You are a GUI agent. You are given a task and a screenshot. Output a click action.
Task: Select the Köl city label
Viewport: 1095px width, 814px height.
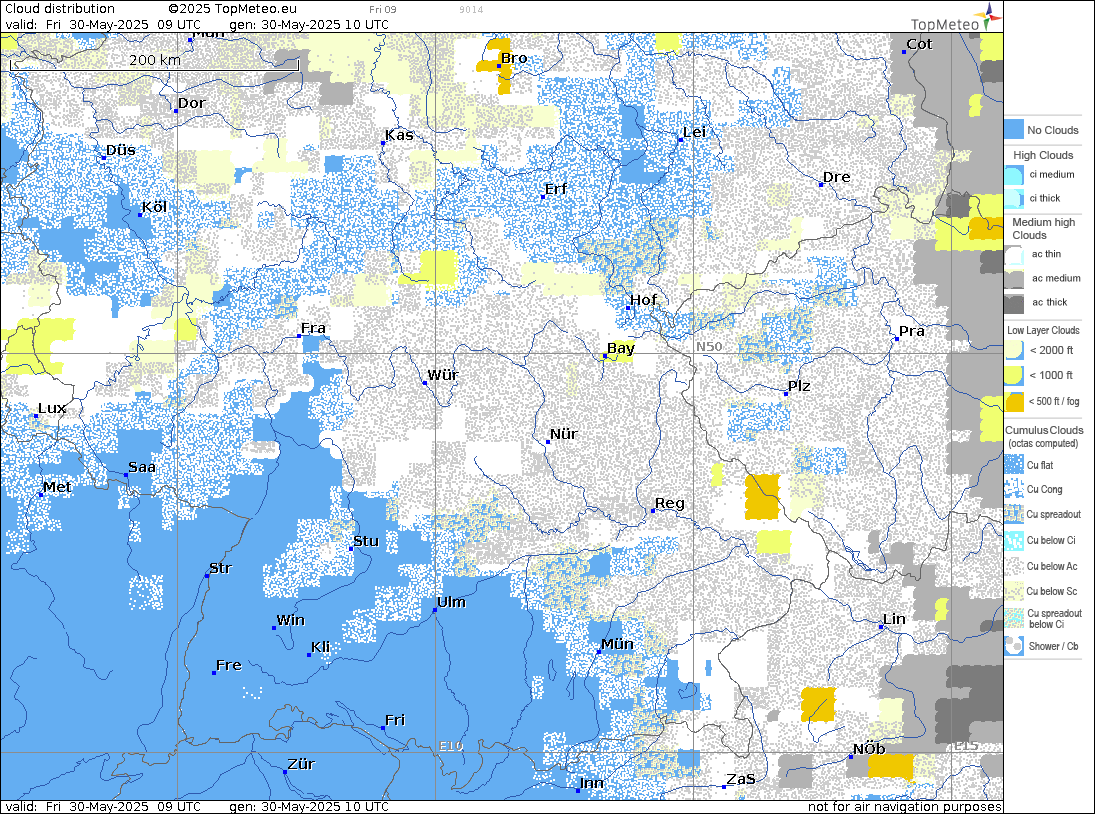(x=154, y=207)
